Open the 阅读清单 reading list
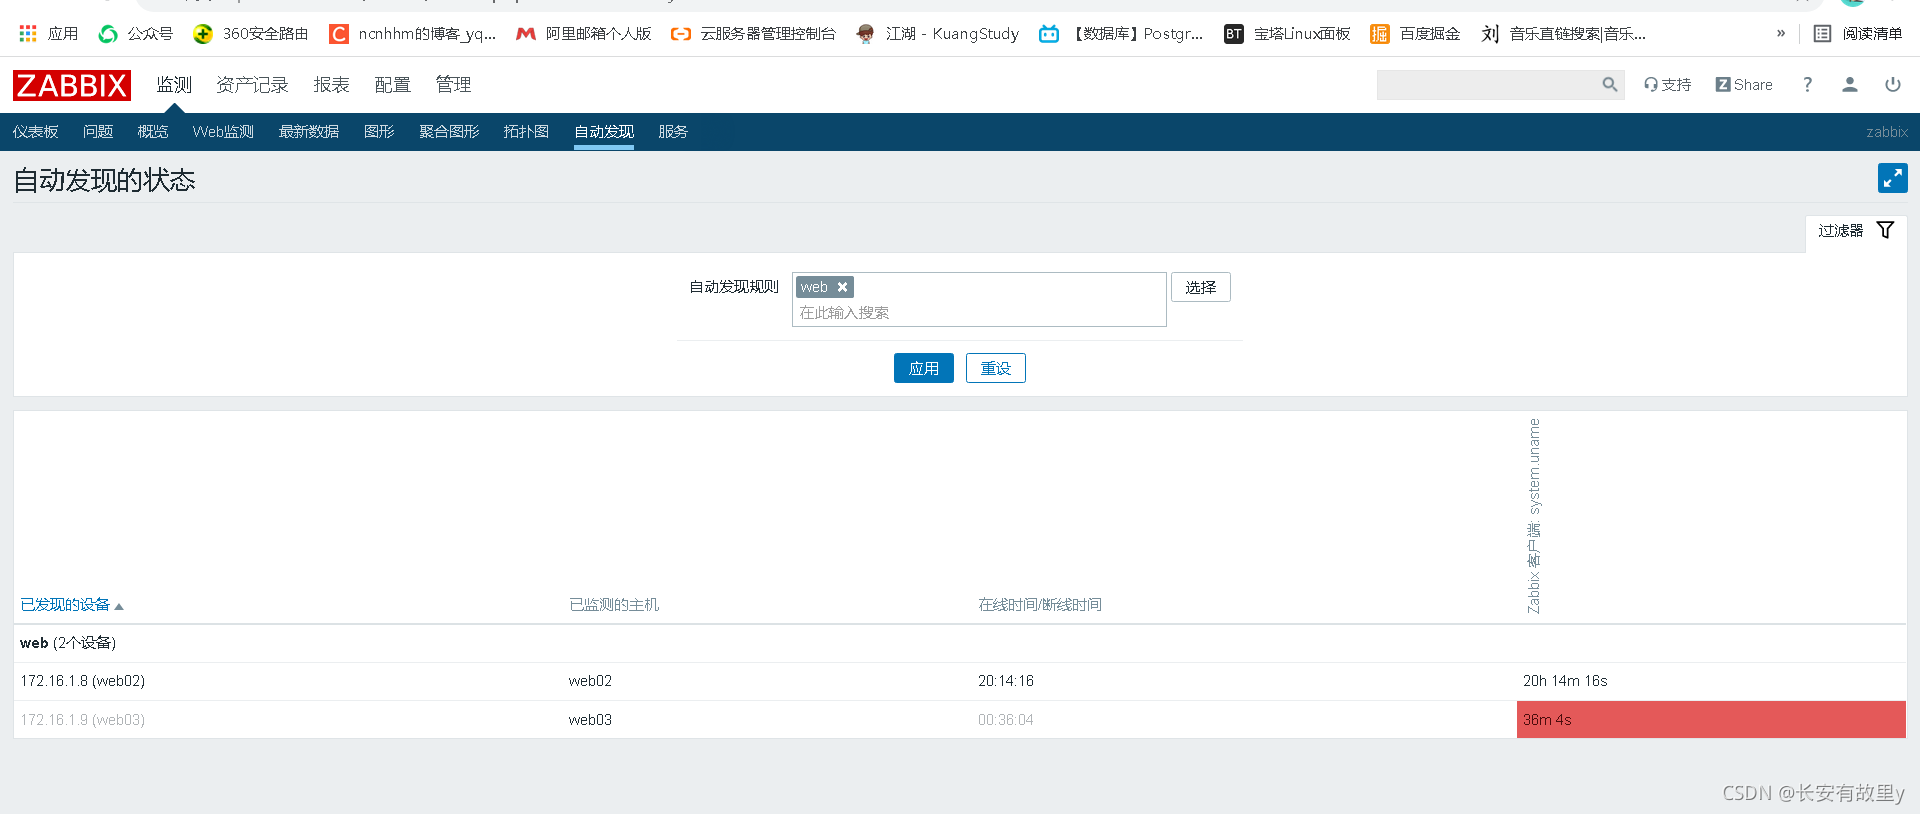 click(x=1858, y=33)
